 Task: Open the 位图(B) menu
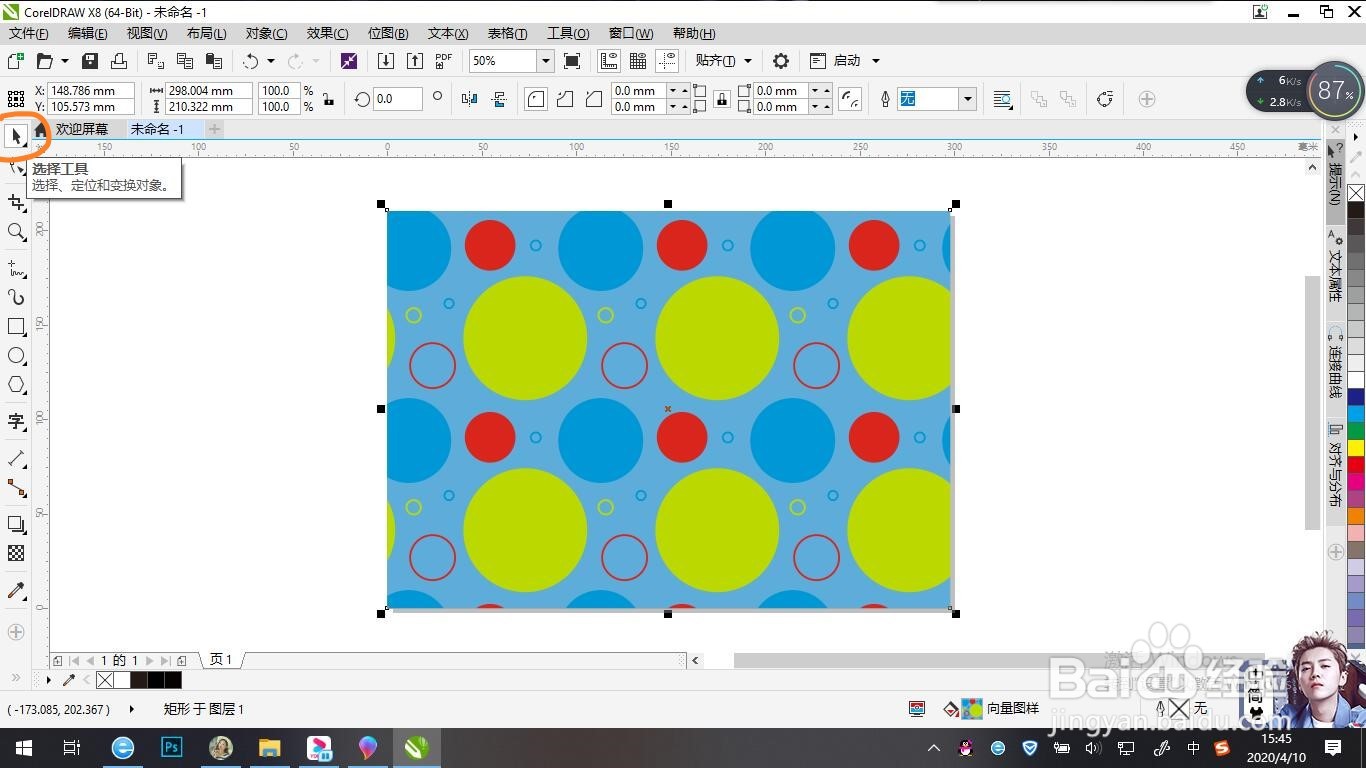[388, 33]
